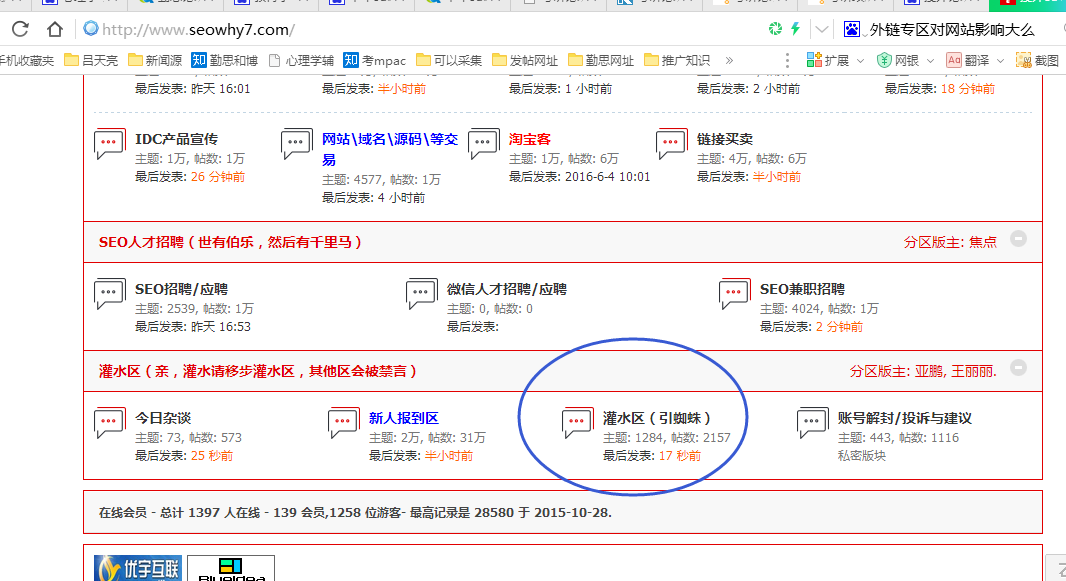
Task: Click the 灌水区(引蜘蛛) forum bubble icon
Action: click(x=578, y=423)
